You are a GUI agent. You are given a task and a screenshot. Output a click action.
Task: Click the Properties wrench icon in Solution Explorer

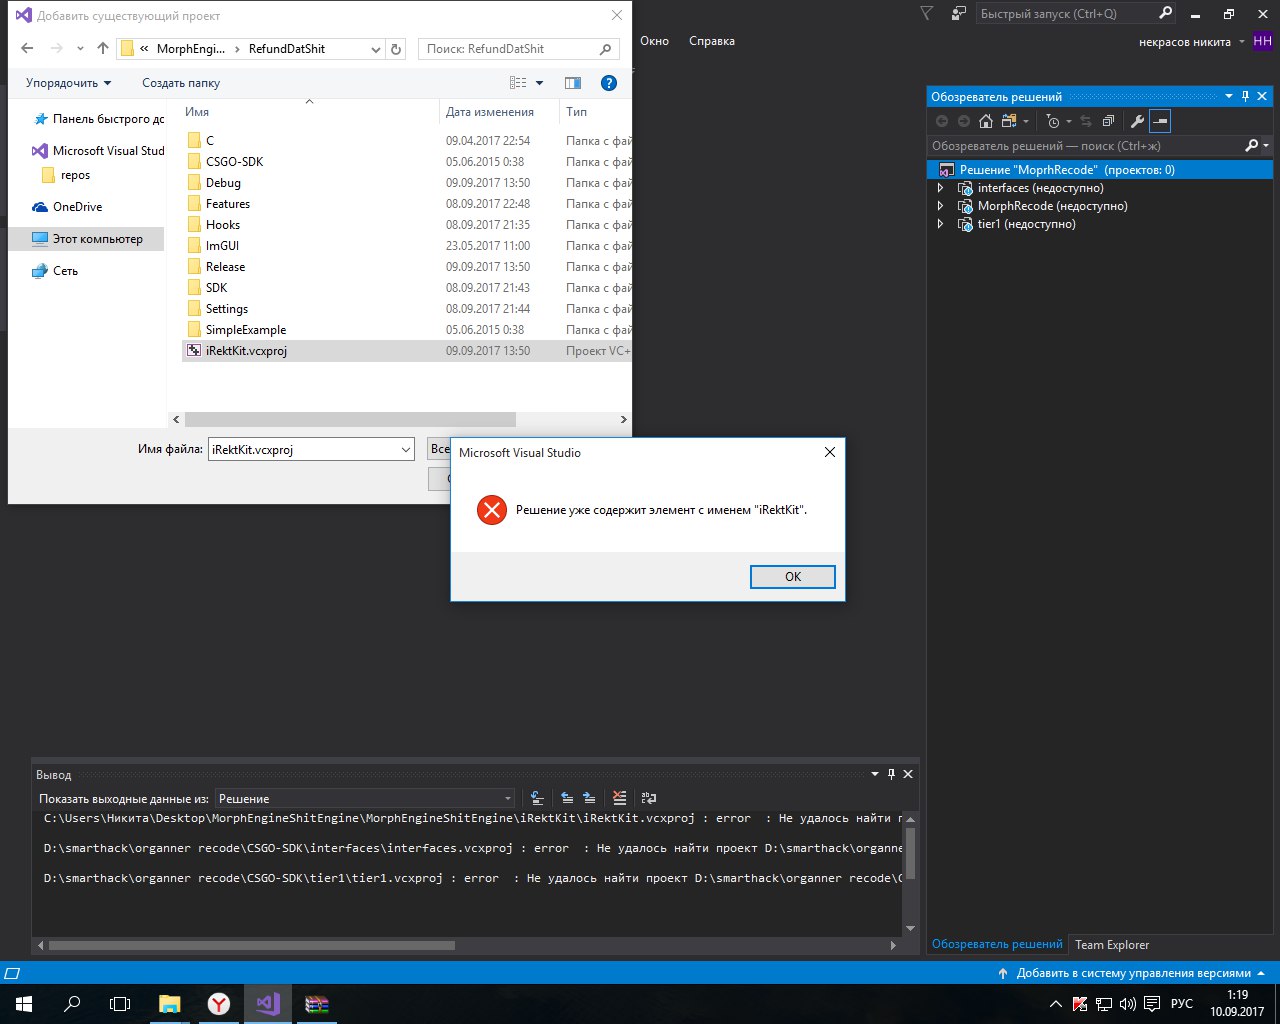(x=1137, y=121)
